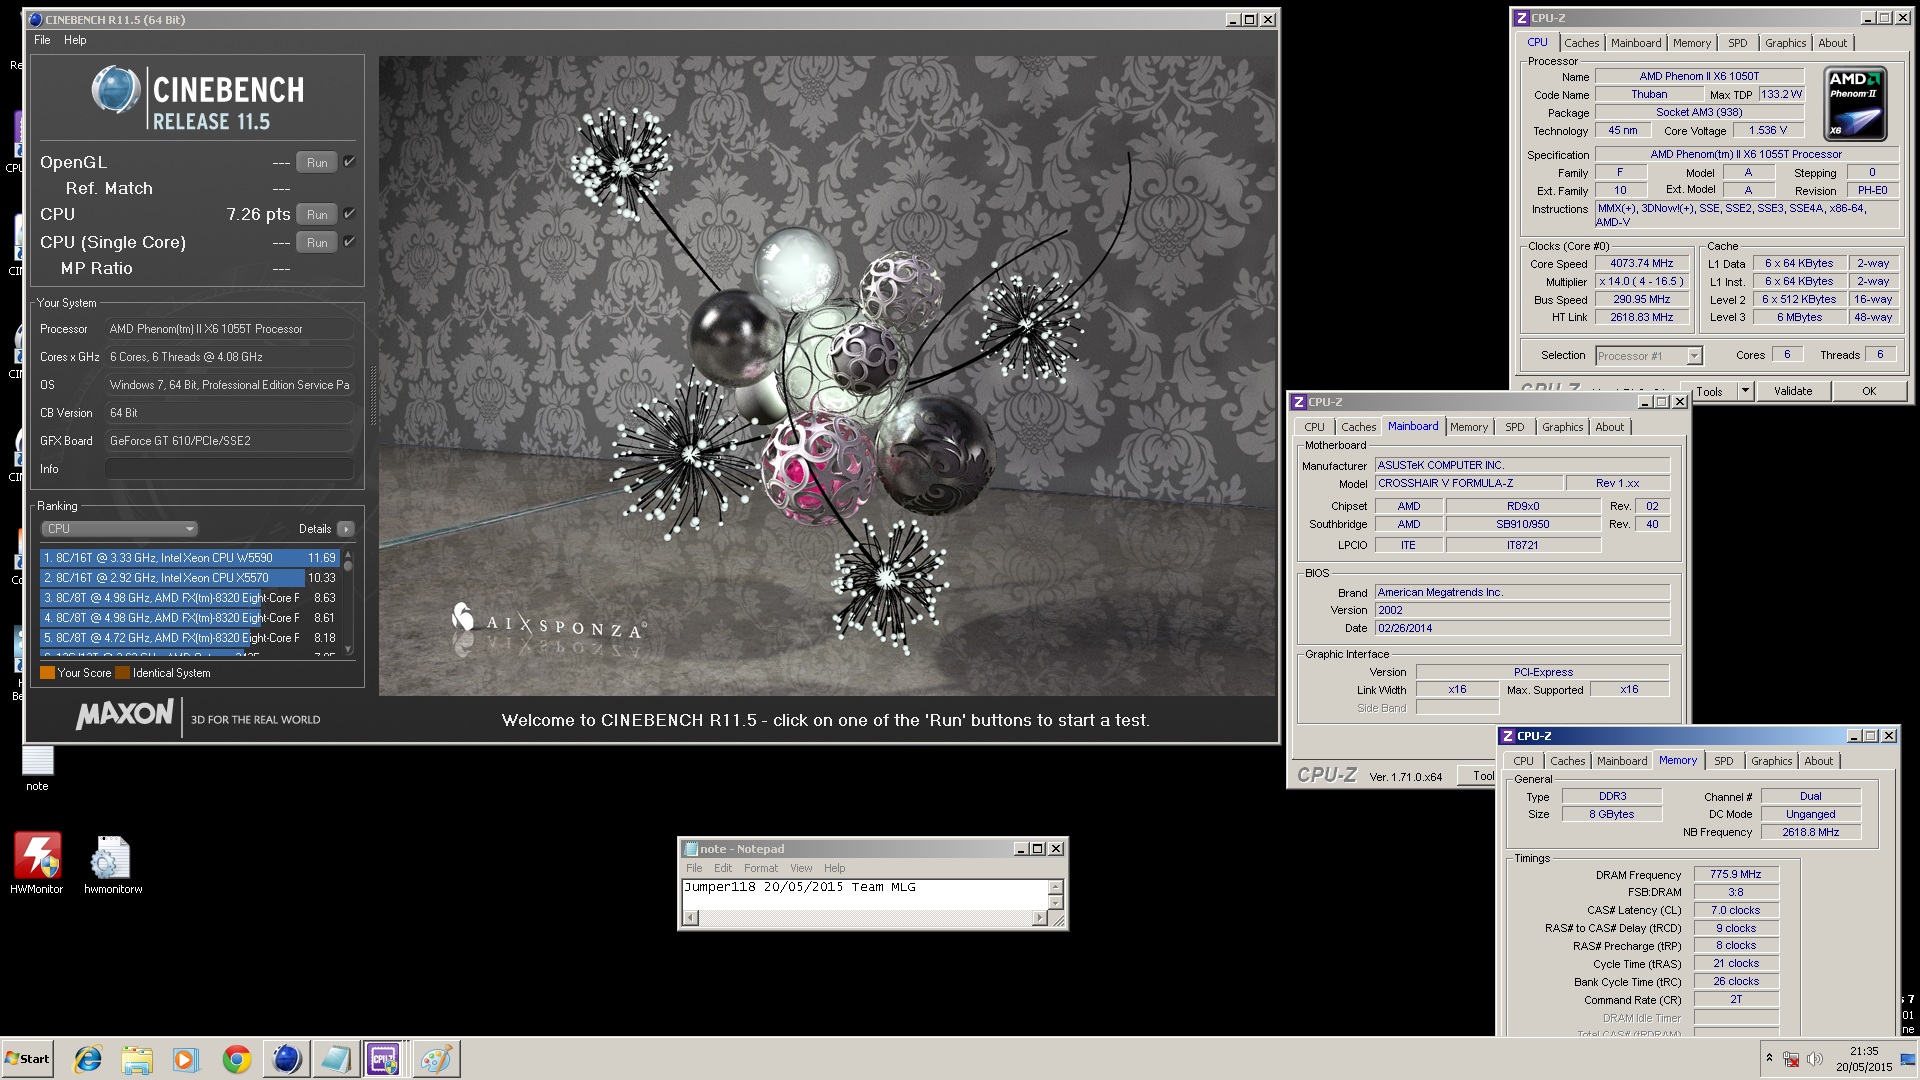Switch to CPU-Z taskbar icon
The height and width of the screenshot is (1080, 1920).
tap(384, 1059)
